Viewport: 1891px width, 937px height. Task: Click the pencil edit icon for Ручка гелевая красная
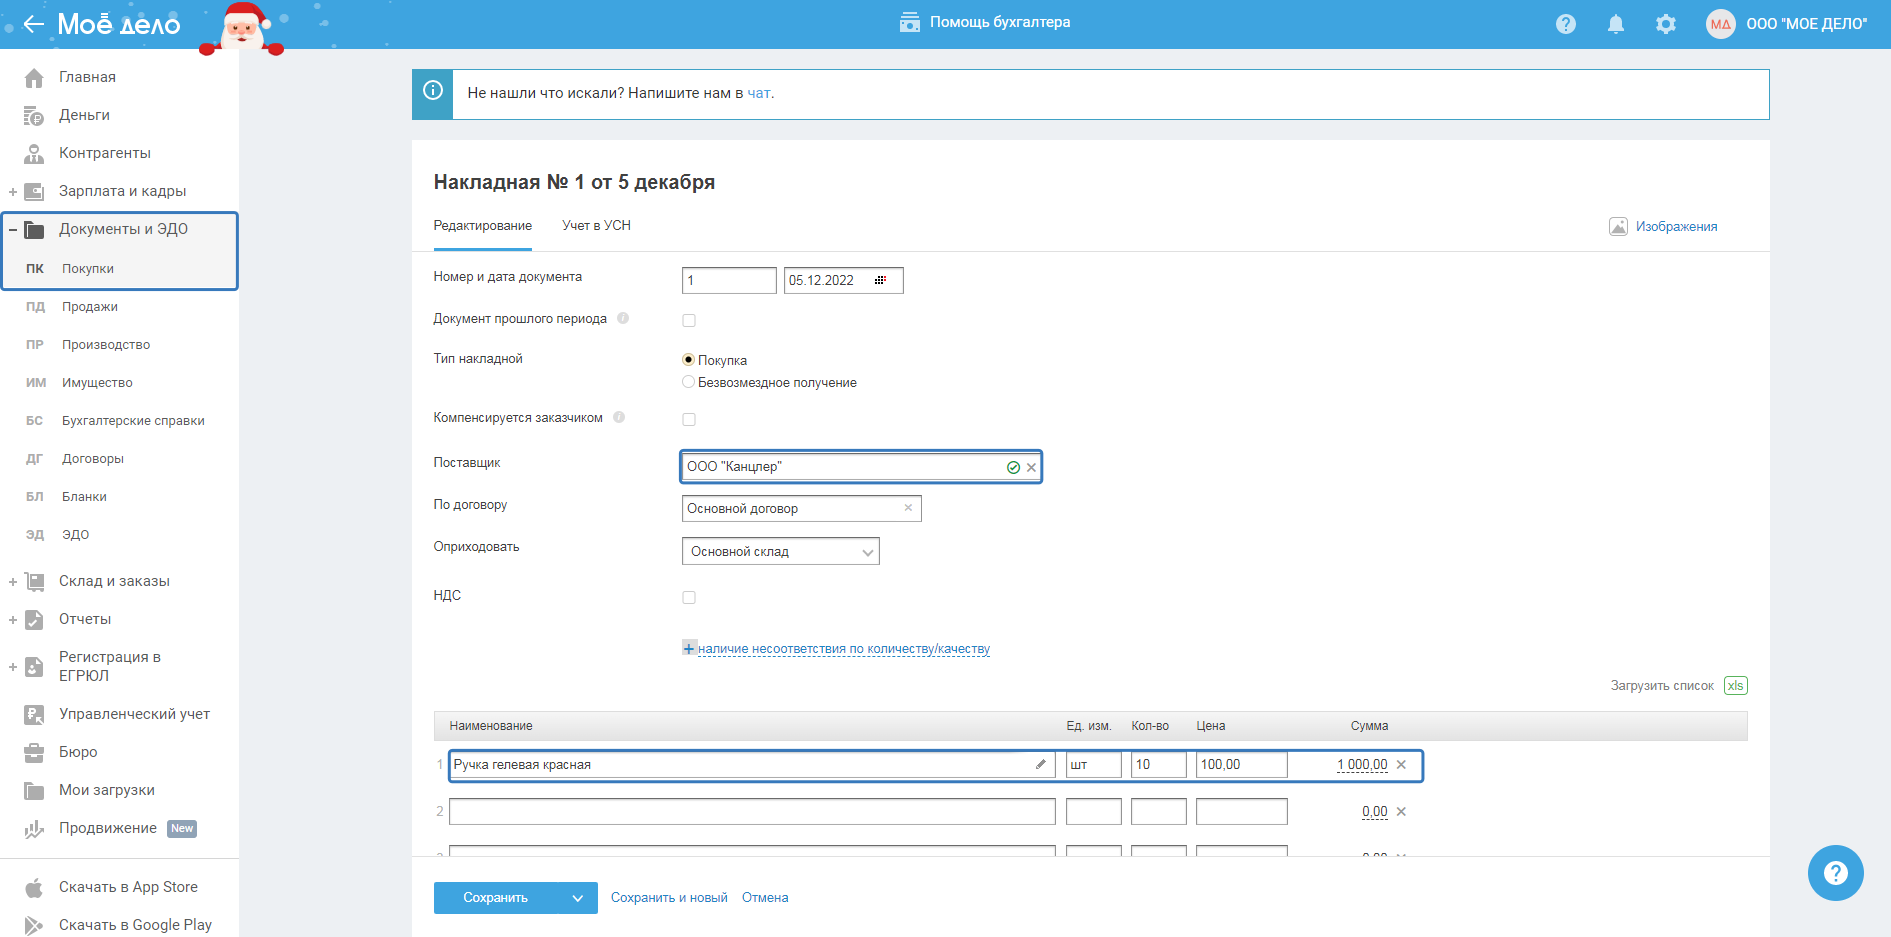coord(1041,764)
